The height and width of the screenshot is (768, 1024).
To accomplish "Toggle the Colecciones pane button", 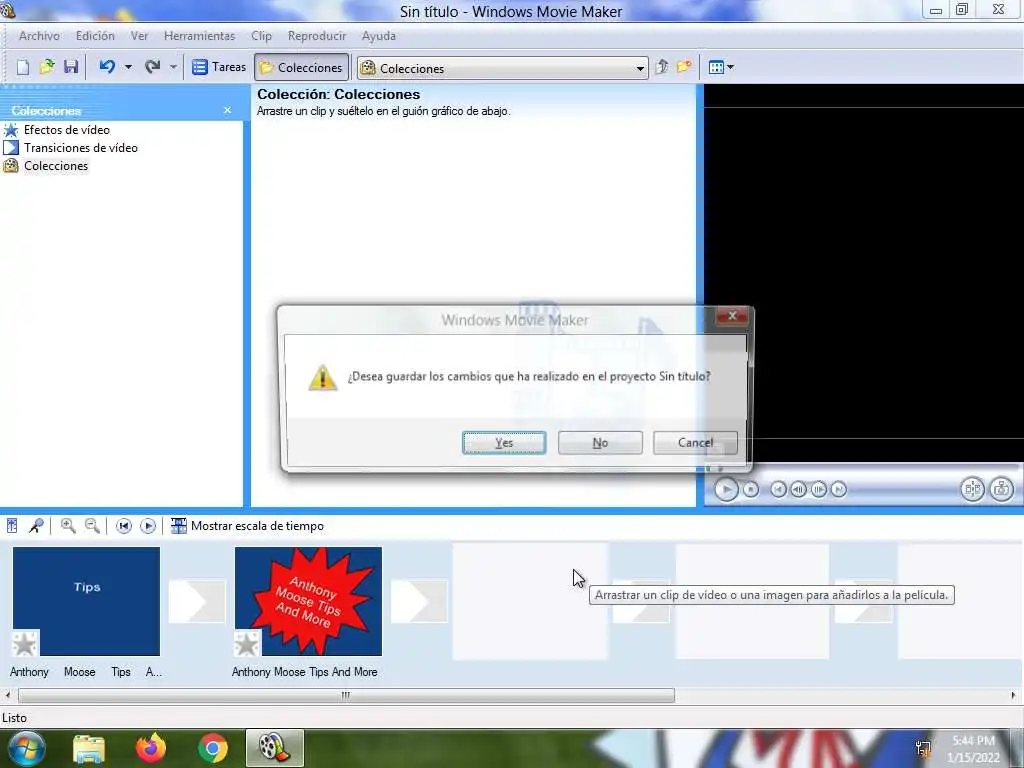I will click(x=301, y=67).
